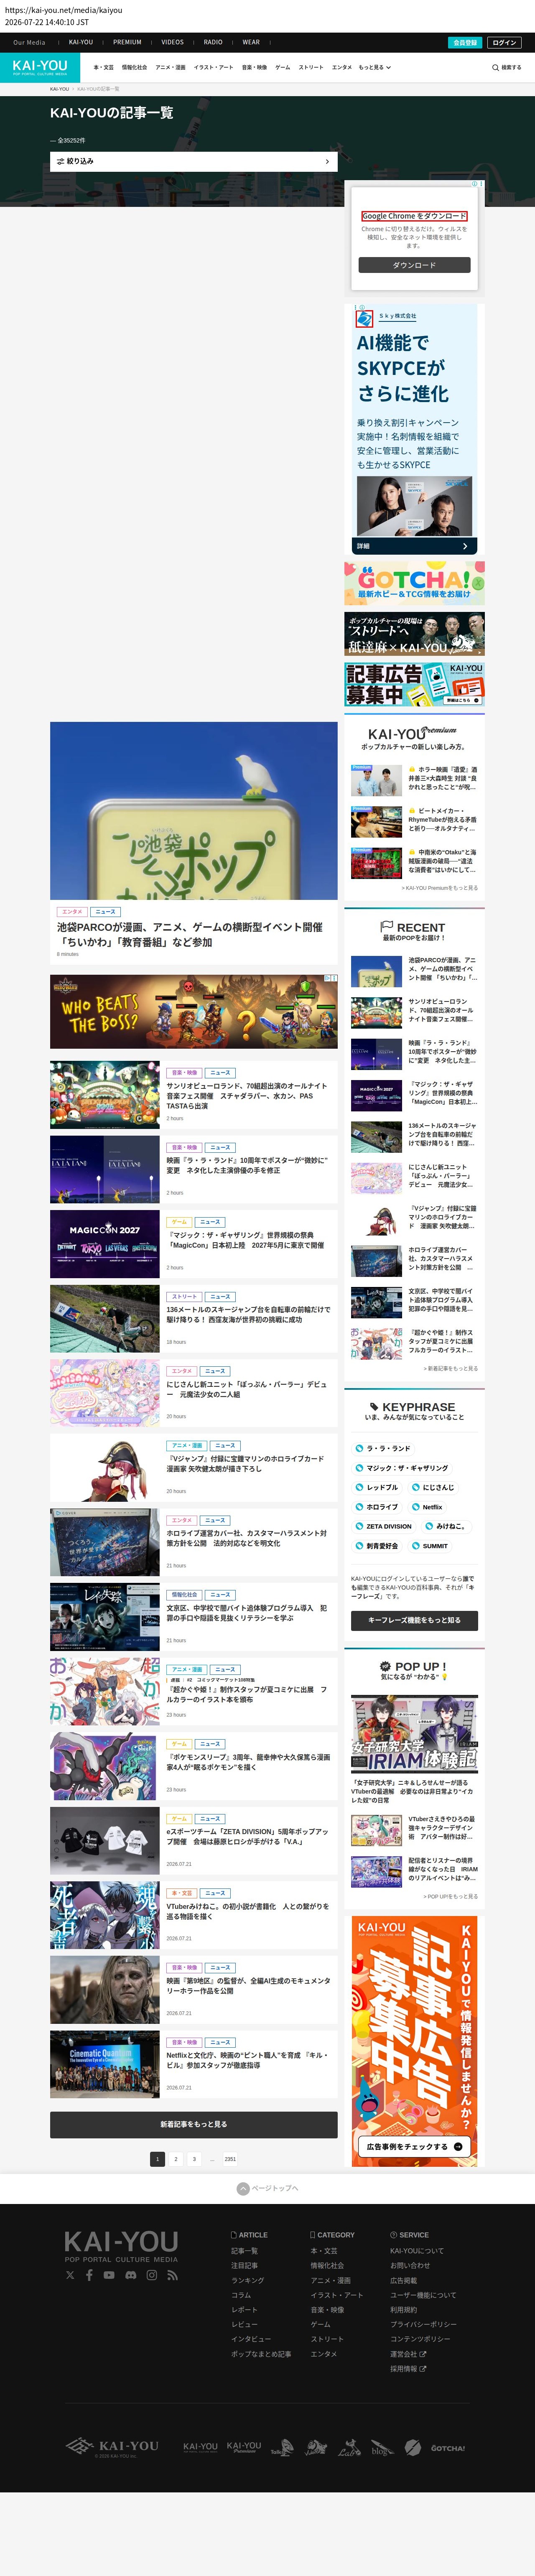Click the KAI-YOU Inc. footer logo
The height and width of the screenshot is (2576, 535).
(x=113, y=2447)
